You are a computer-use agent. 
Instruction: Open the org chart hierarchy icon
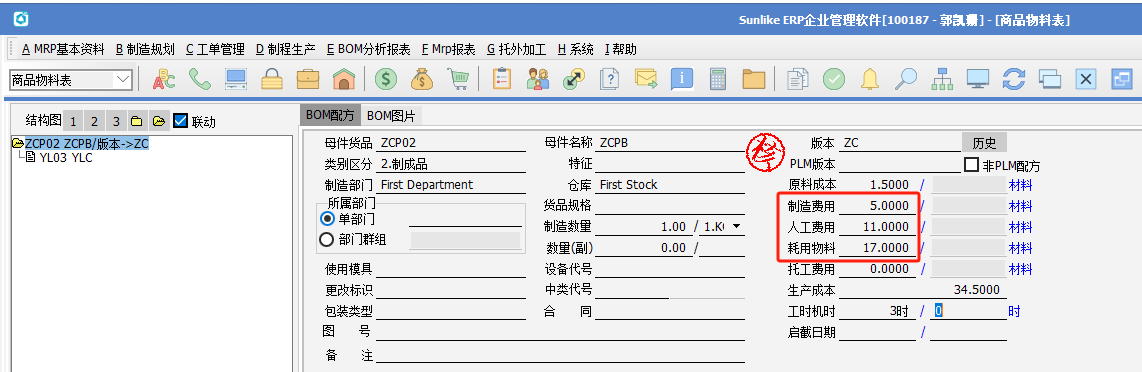(942, 79)
